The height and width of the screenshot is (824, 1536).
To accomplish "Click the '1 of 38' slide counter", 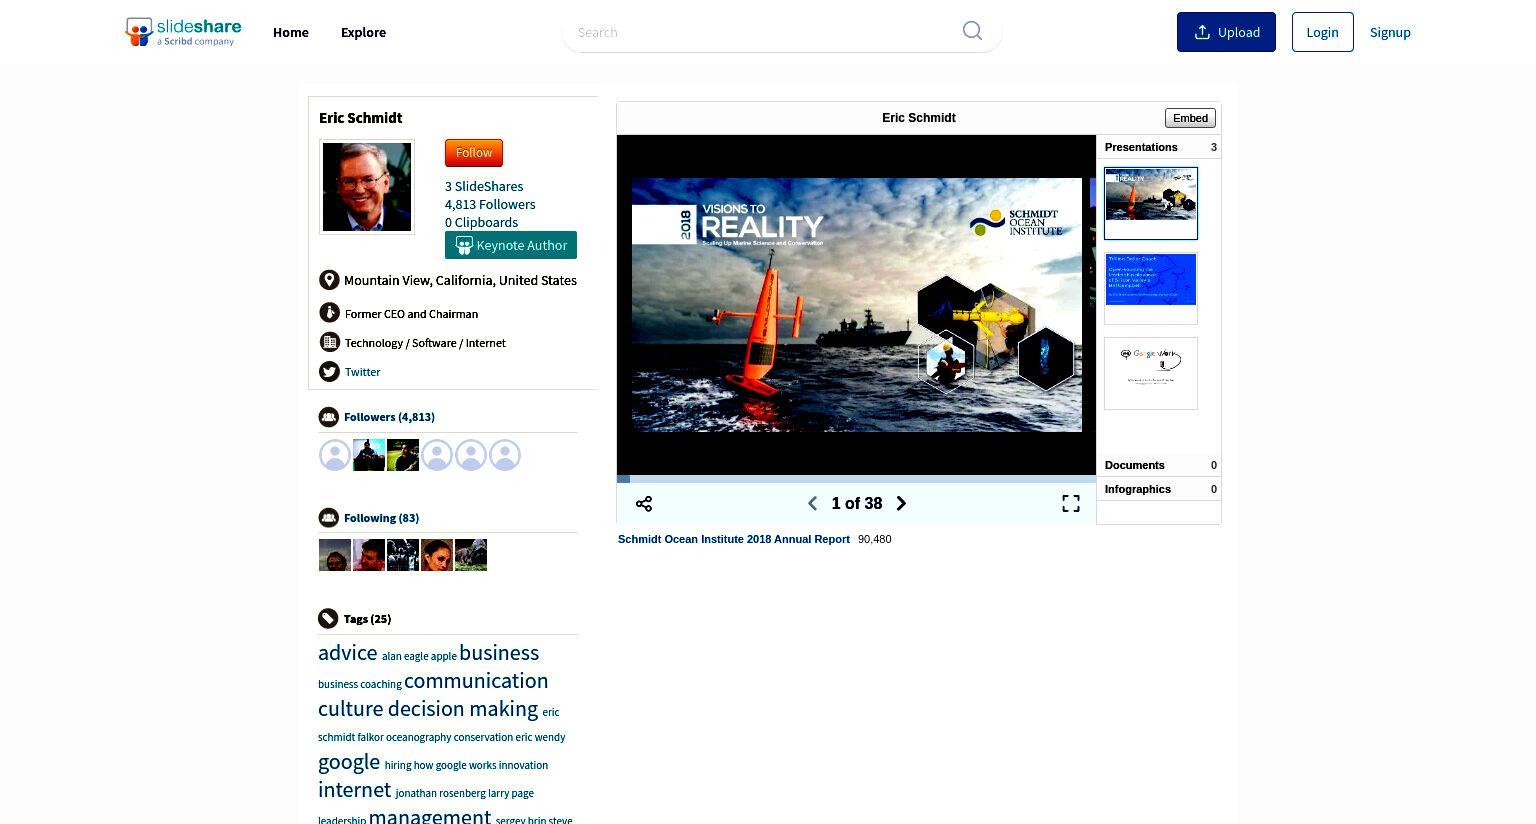I will click(x=857, y=503).
